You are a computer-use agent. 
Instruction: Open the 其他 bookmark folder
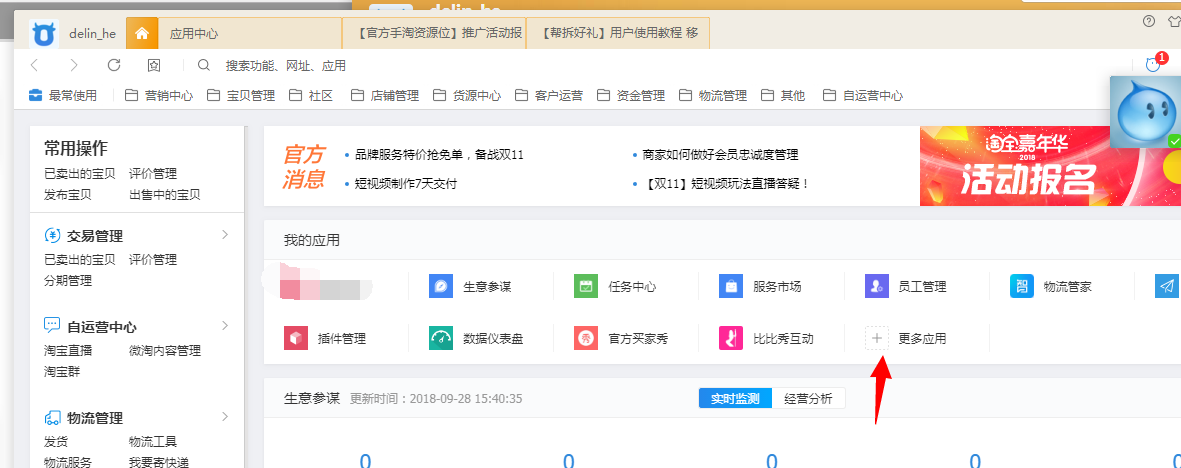tap(783, 96)
